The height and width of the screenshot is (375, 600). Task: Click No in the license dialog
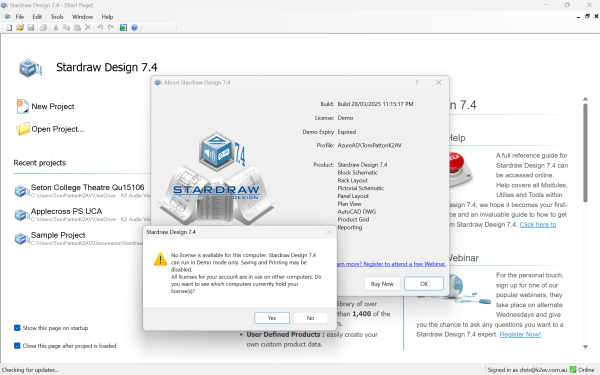pos(310,318)
